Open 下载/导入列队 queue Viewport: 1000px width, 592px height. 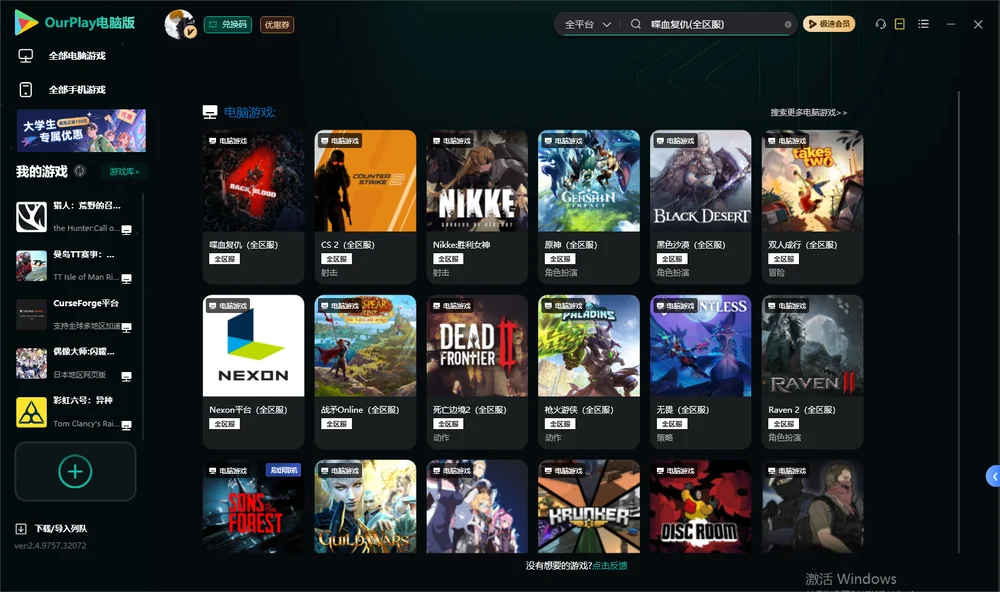tap(61, 528)
